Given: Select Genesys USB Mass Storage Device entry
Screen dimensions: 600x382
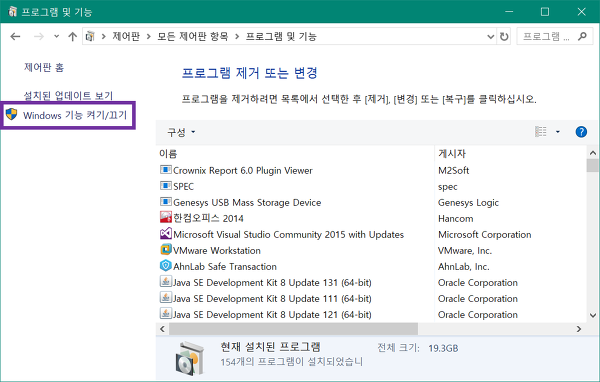Looking at the screenshot, I should 247,202.
